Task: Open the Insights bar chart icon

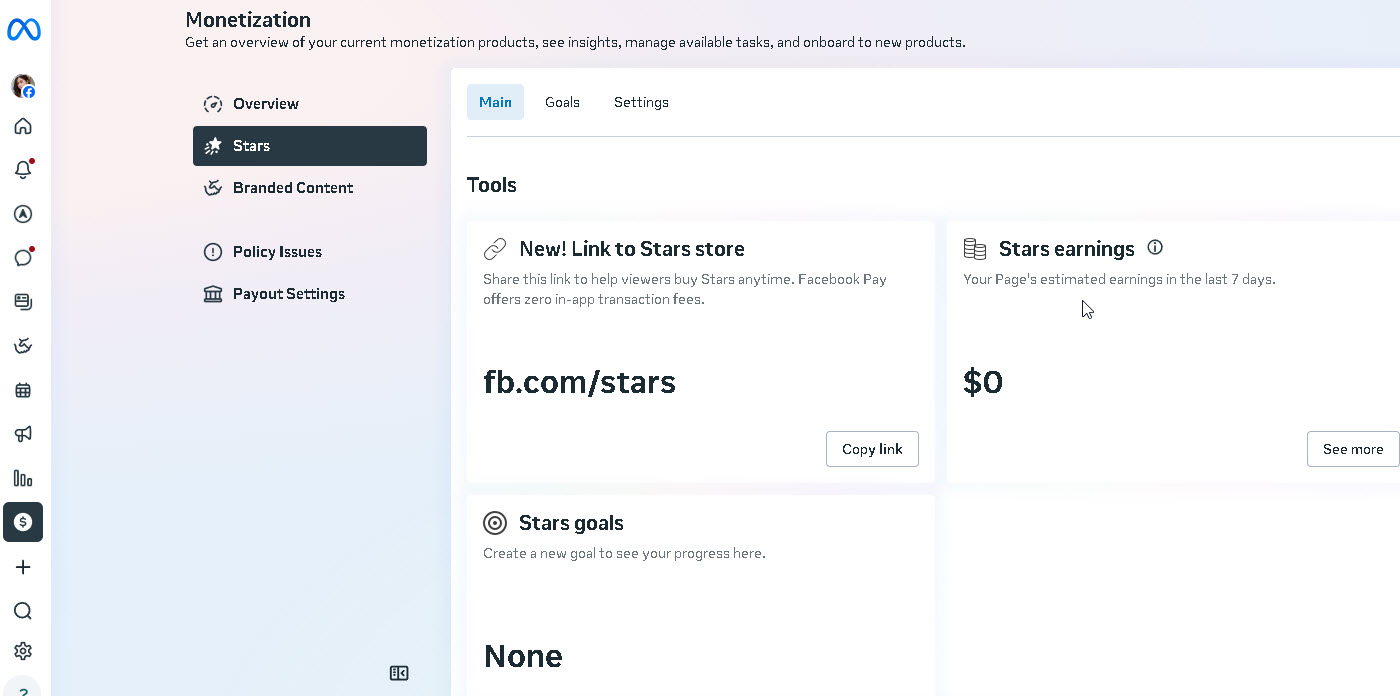Action: point(23,478)
